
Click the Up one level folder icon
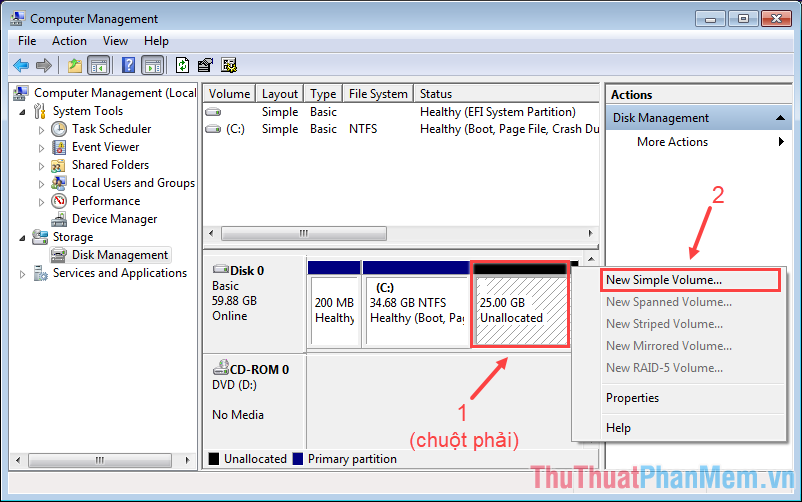(75, 66)
